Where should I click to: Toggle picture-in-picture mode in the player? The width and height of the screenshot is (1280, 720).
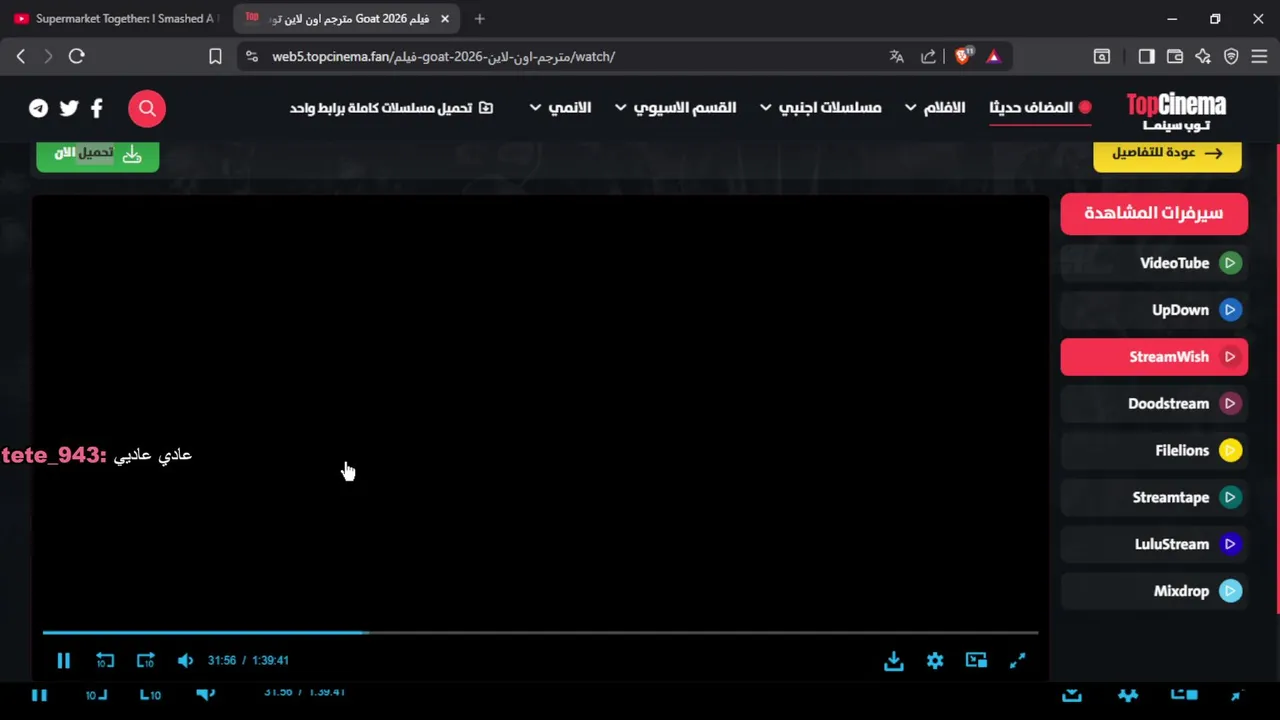[976, 660]
